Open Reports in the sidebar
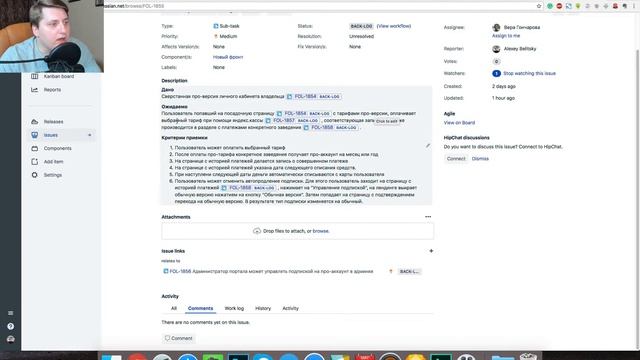The height and width of the screenshot is (360, 640). click(x=52, y=90)
